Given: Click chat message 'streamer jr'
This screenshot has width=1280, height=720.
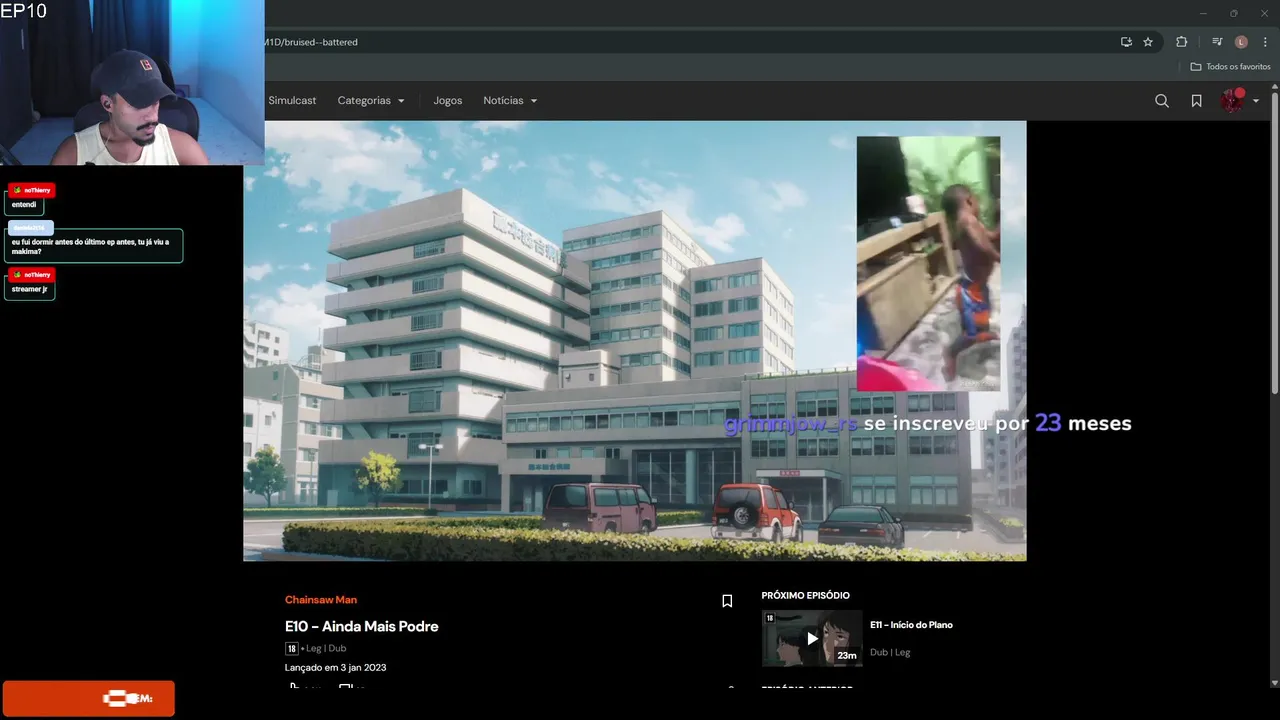Looking at the screenshot, I should coord(30,289).
